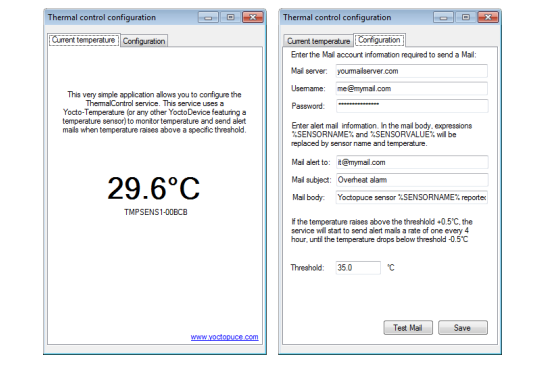The image size is (550, 367).
Task: Close the right Thermal control window
Action: [x=488, y=17]
